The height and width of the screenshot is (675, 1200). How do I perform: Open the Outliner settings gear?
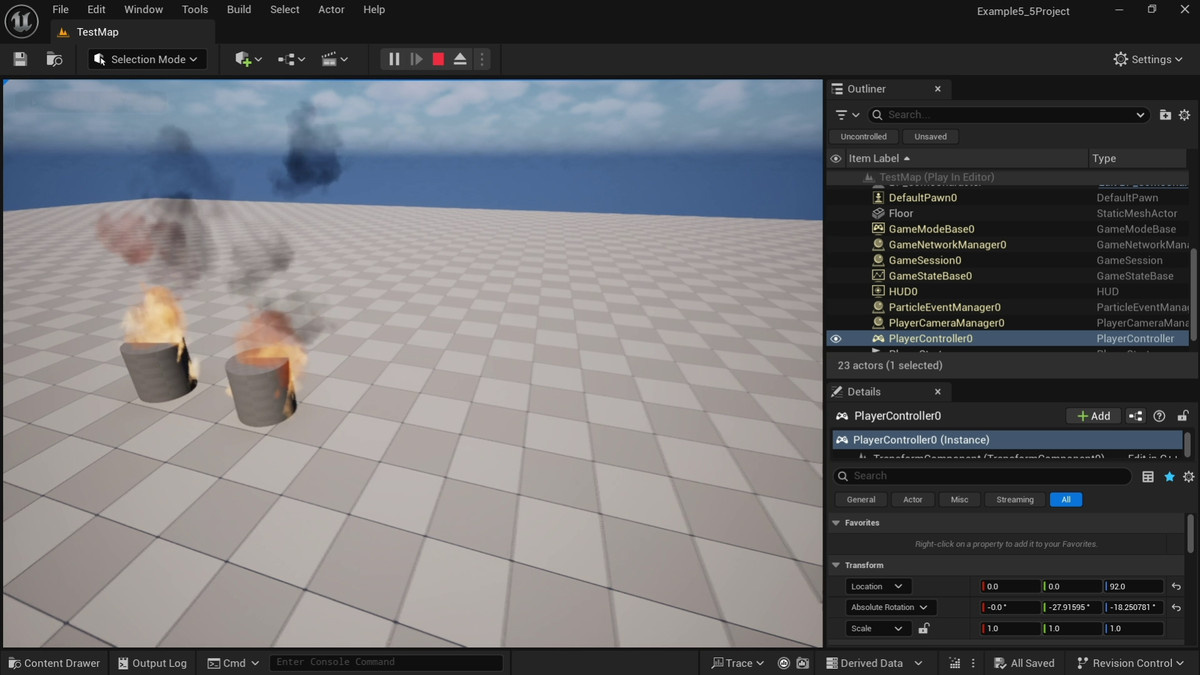(1185, 115)
